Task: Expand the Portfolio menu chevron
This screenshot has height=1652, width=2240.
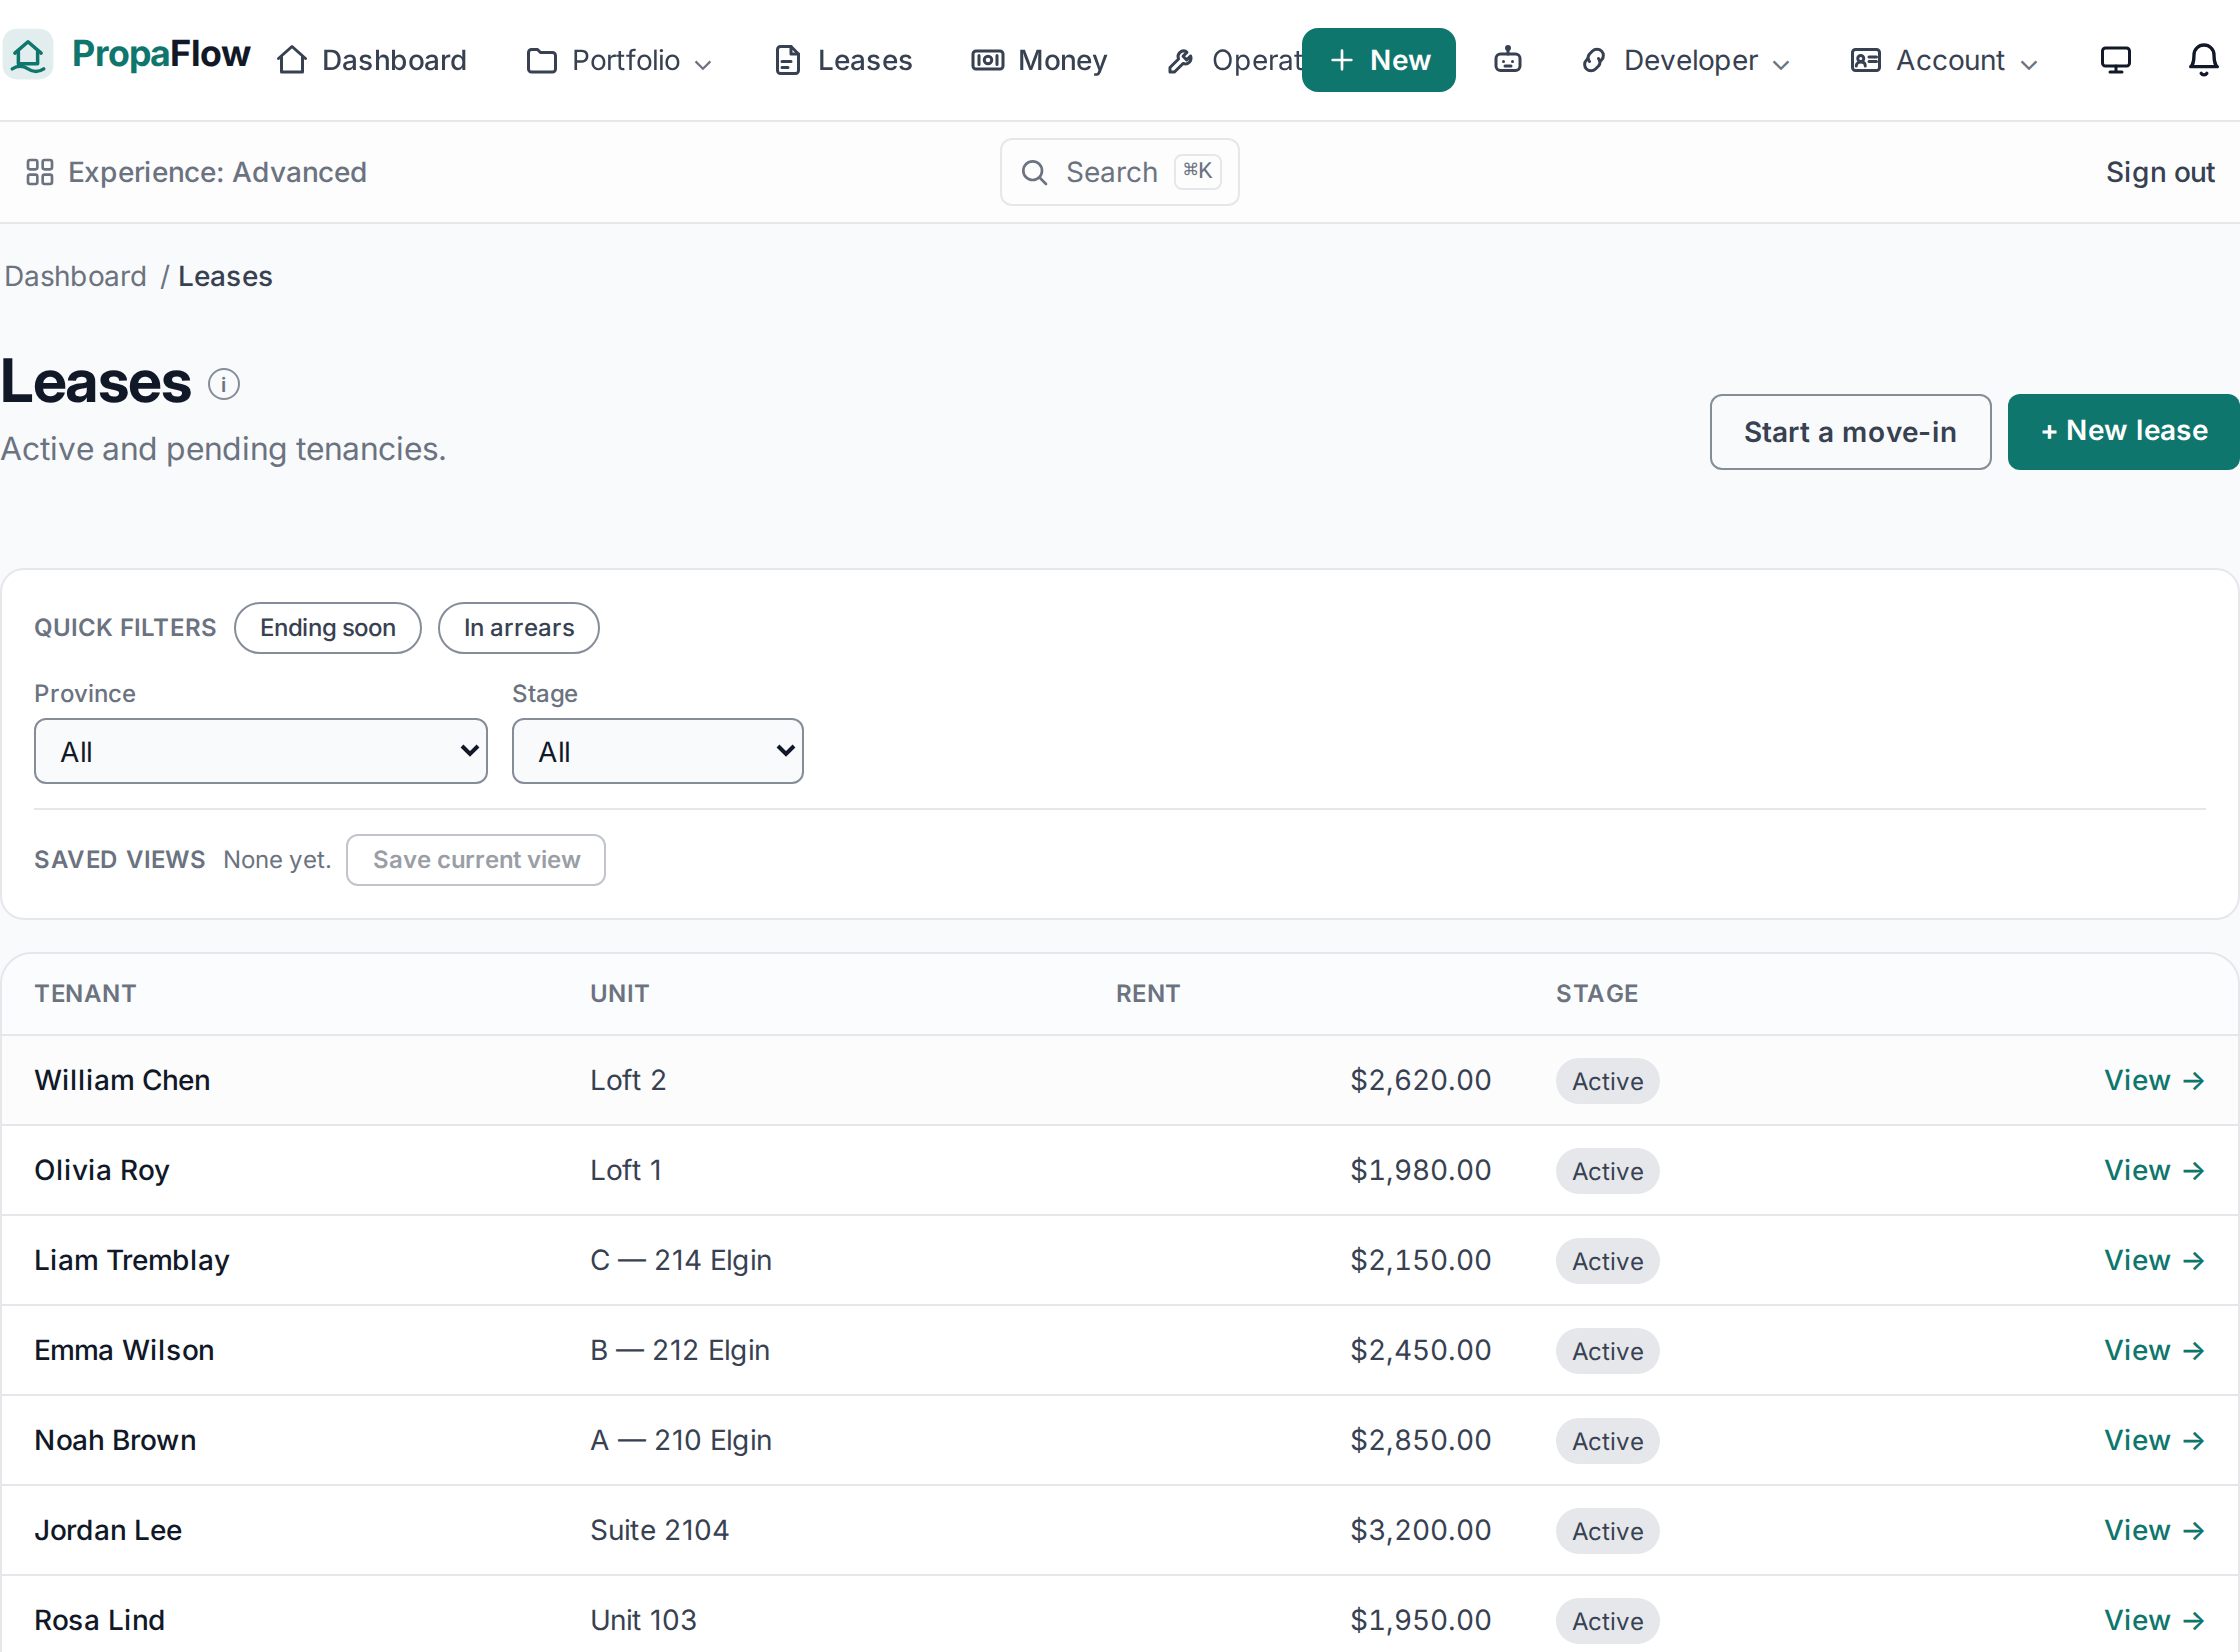Action: (x=704, y=64)
